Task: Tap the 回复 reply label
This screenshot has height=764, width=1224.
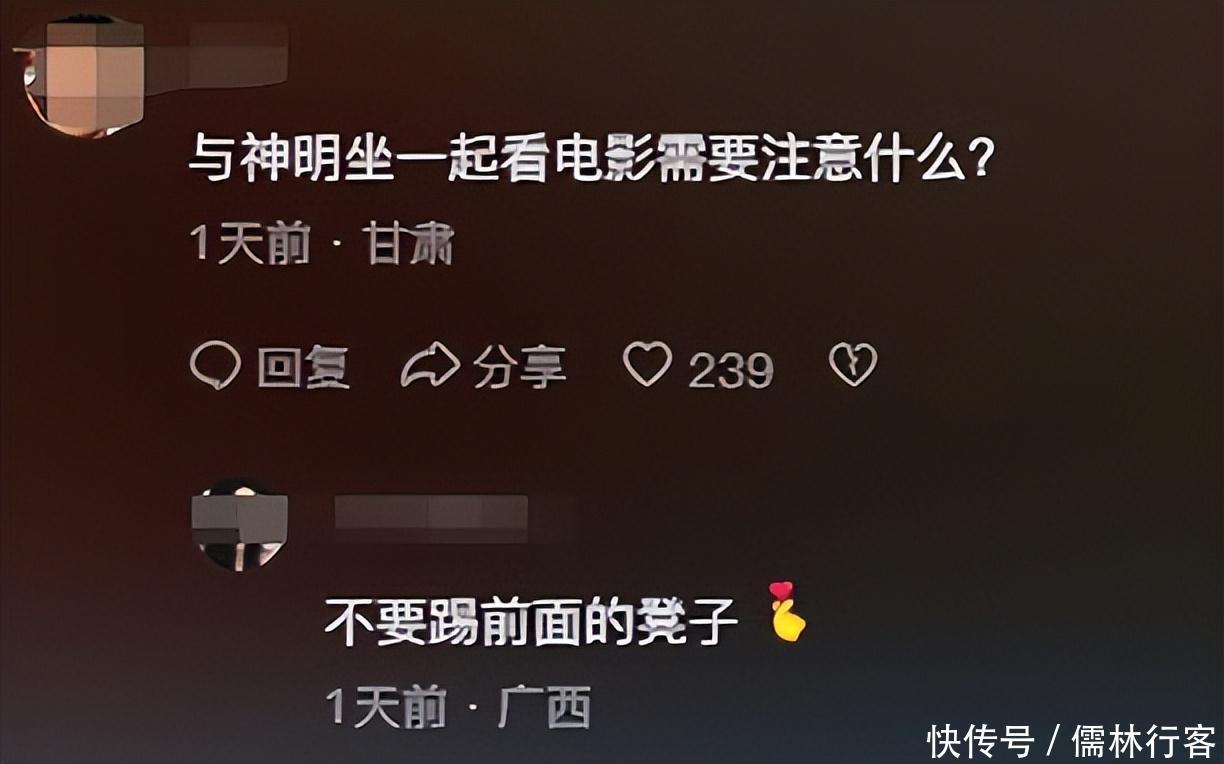Action: tap(304, 368)
